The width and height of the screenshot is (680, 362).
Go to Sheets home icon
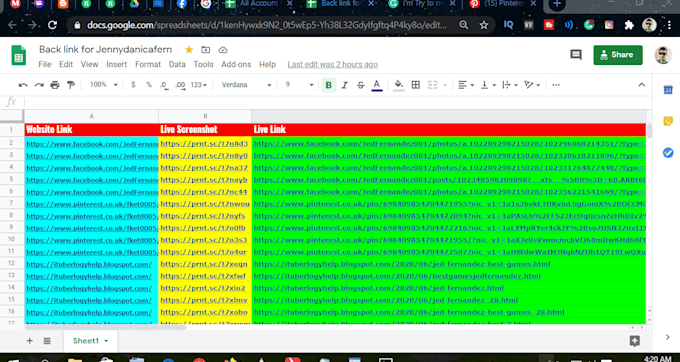[x=19, y=55]
